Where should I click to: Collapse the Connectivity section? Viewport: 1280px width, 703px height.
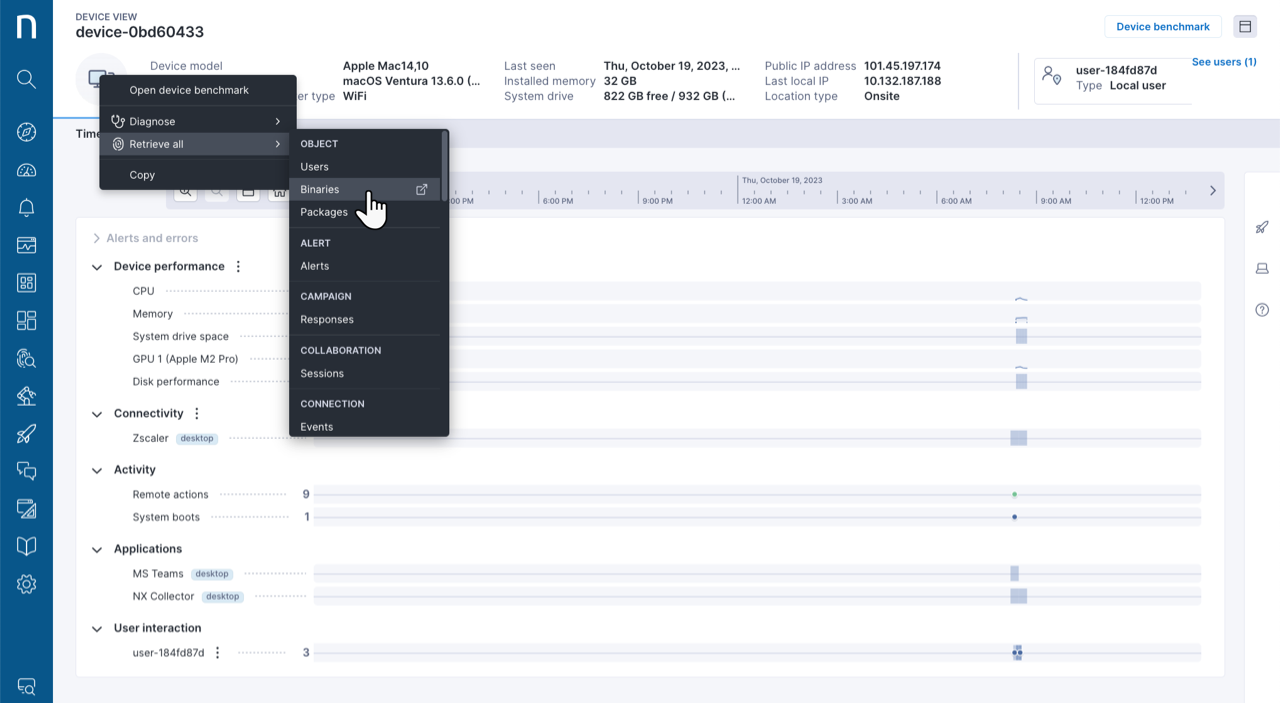tap(97, 414)
